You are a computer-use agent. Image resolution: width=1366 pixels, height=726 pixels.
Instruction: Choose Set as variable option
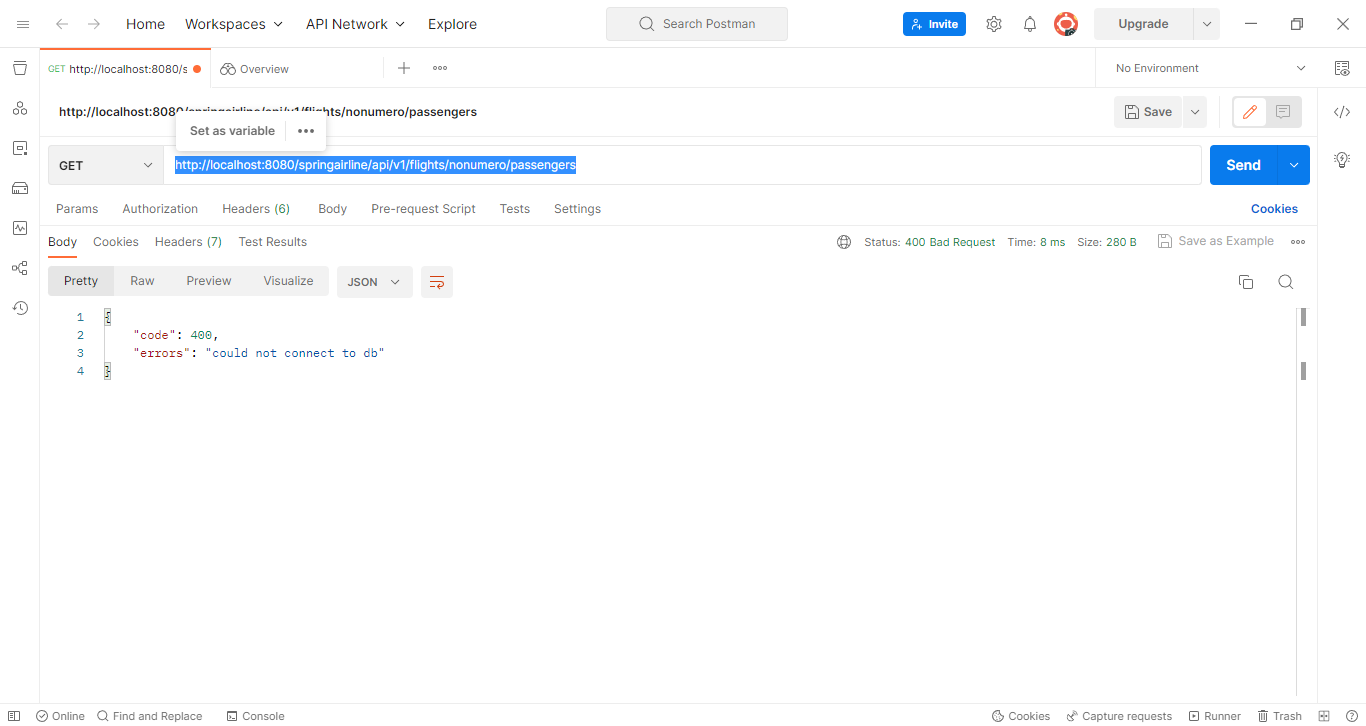pos(232,130)
